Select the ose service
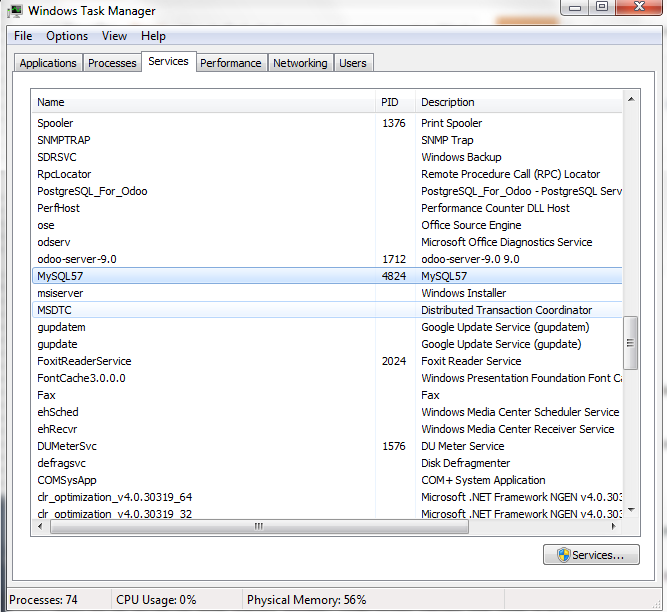This screenshot has height=612, width=667. 46,225
